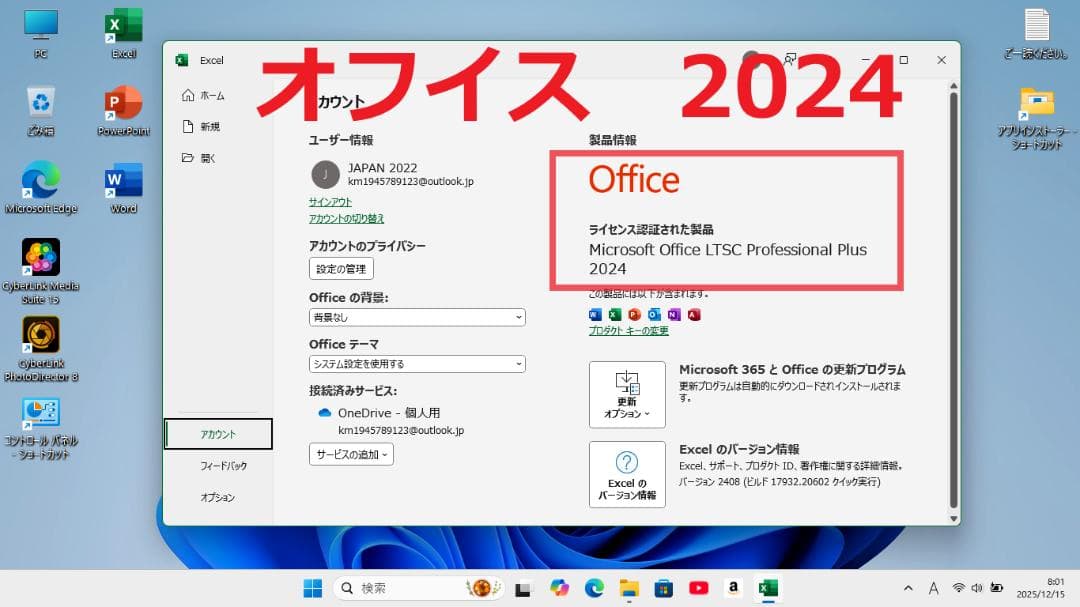Image resolution: width=1080 pixels, height=607 pixels.
Task: Open Microsoft Store from the taskbar
Action: pyautogui.click(x=664, y=588)
